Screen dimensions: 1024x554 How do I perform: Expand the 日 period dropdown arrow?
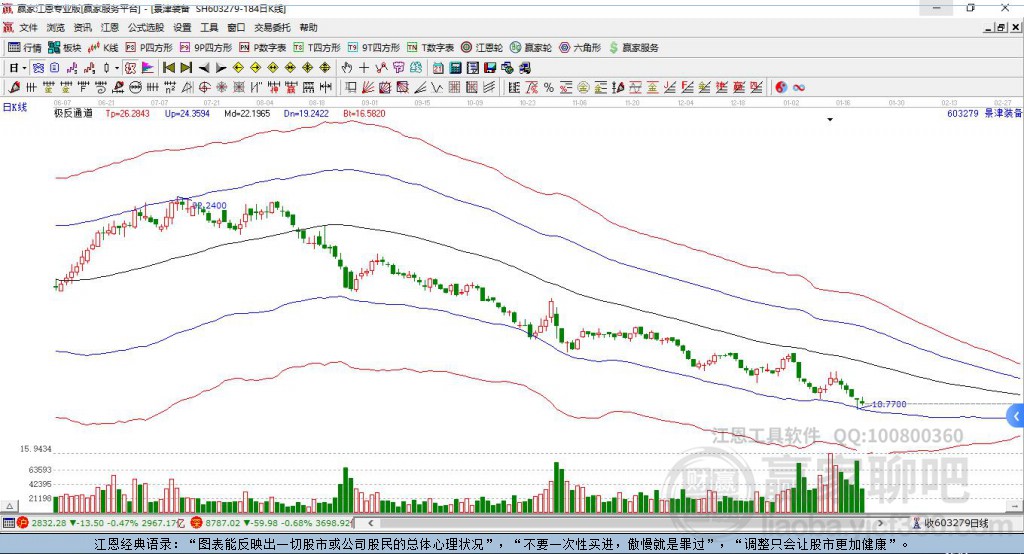coord(24,68)
